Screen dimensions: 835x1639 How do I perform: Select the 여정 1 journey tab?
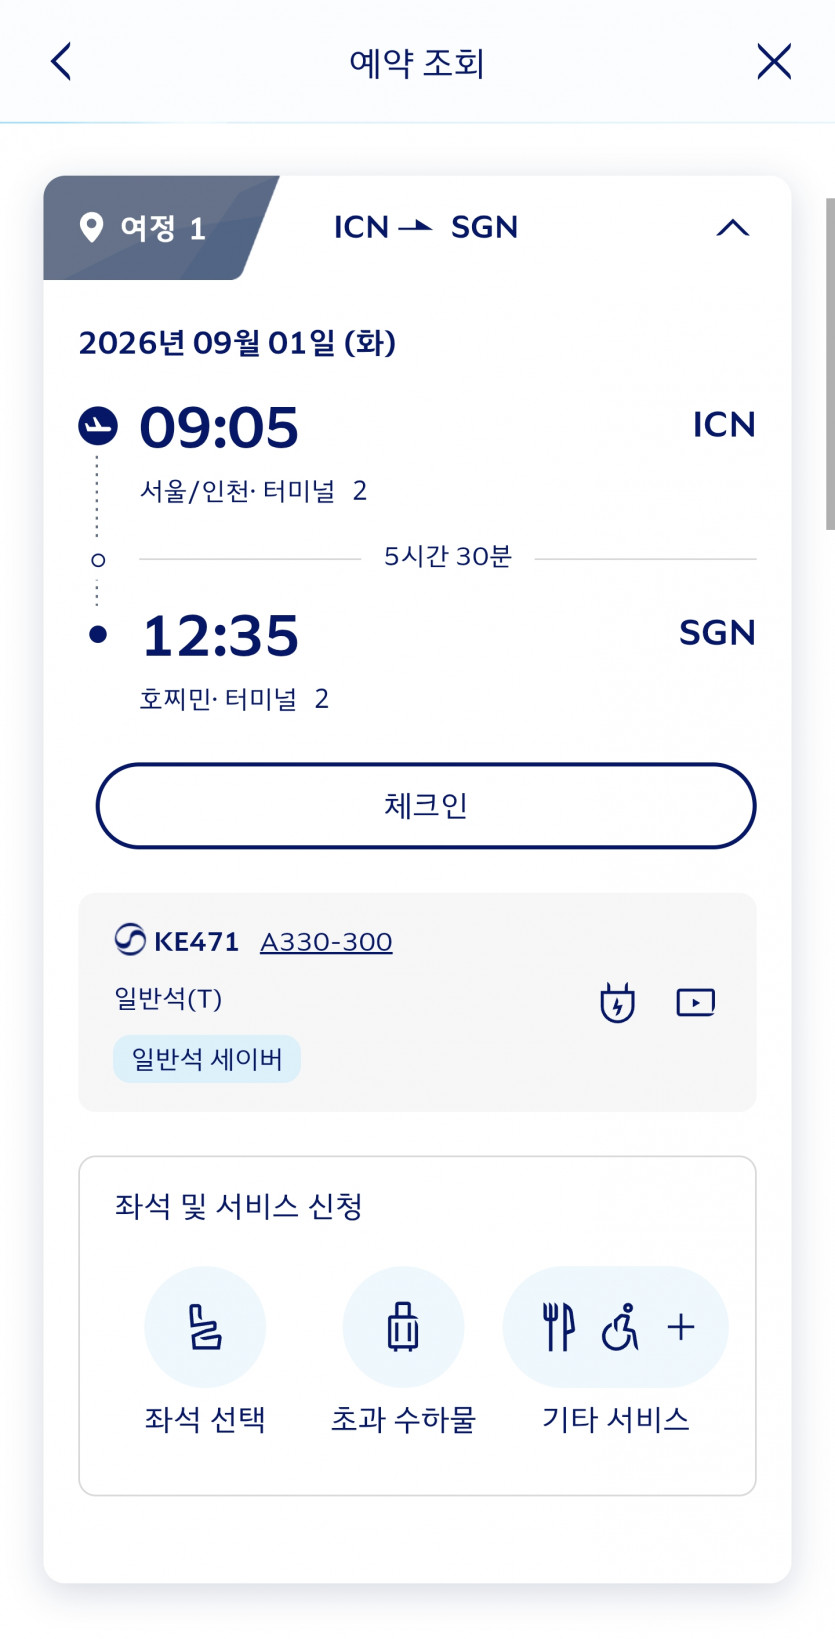click(x=150, y=228)
